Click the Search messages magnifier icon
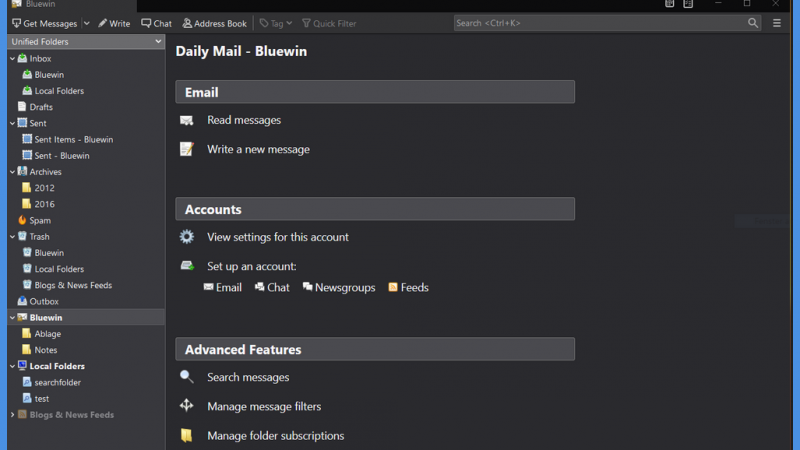This screenshot has width=800, height=450. coord(187,377)
